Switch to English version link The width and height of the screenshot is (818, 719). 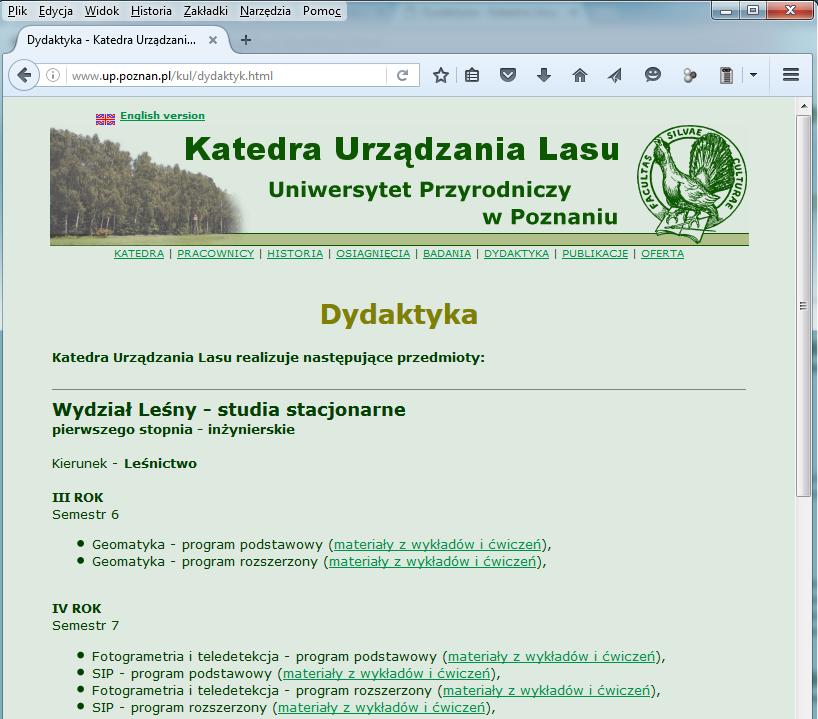162,115
